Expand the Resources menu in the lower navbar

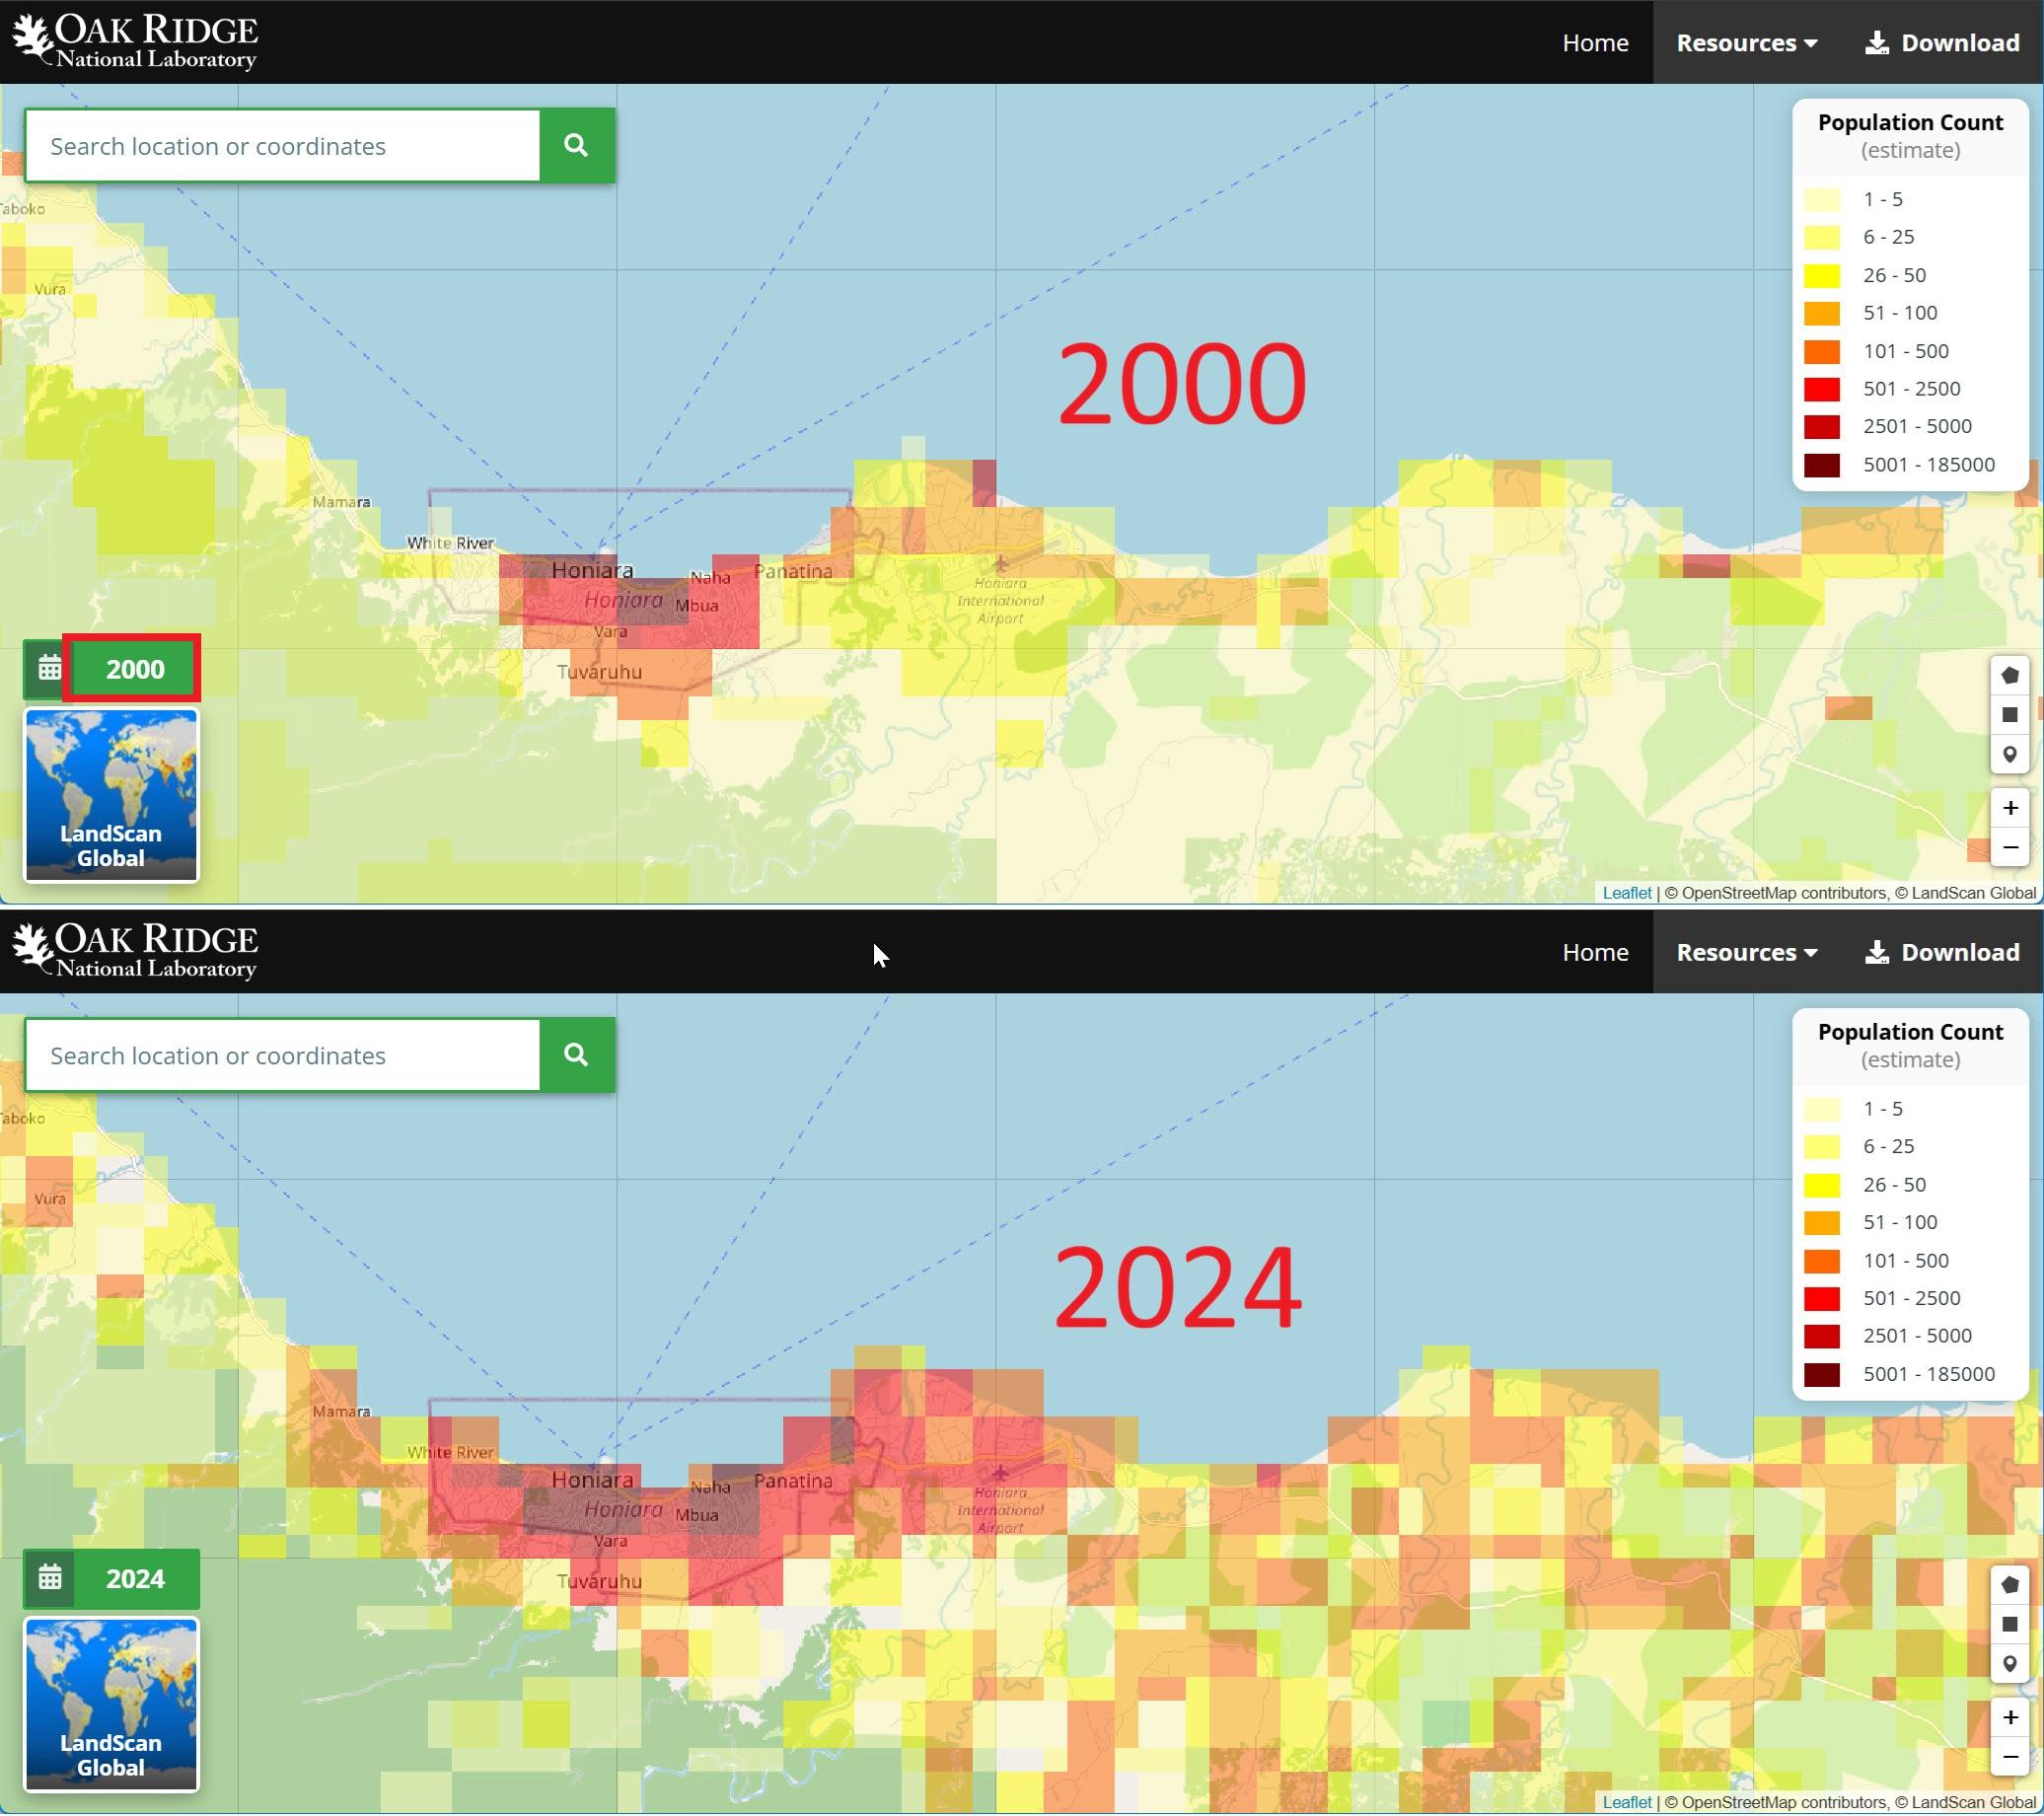[1746, 952]
